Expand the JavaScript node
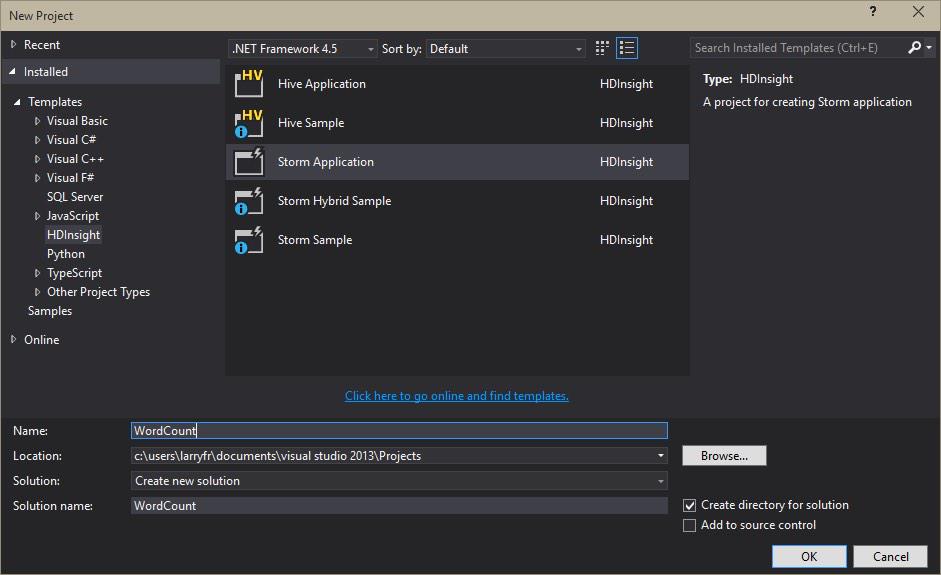This screenshot has height=575, width=941. 37,216
